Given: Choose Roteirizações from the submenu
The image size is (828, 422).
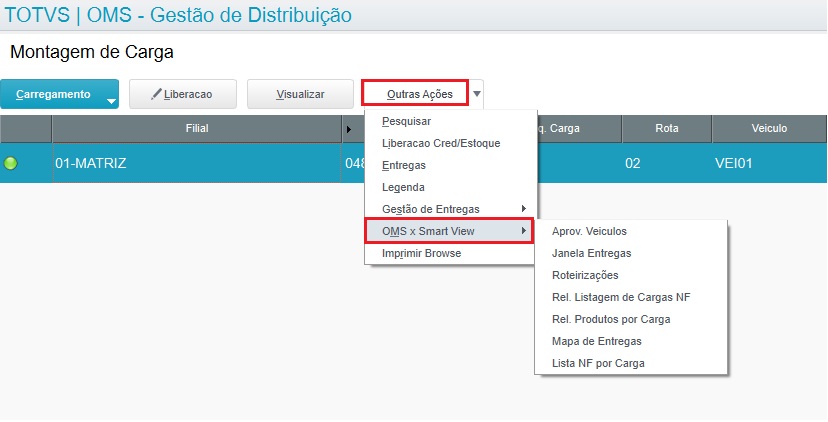Looking at the screenshot, I should coord(631,275).
